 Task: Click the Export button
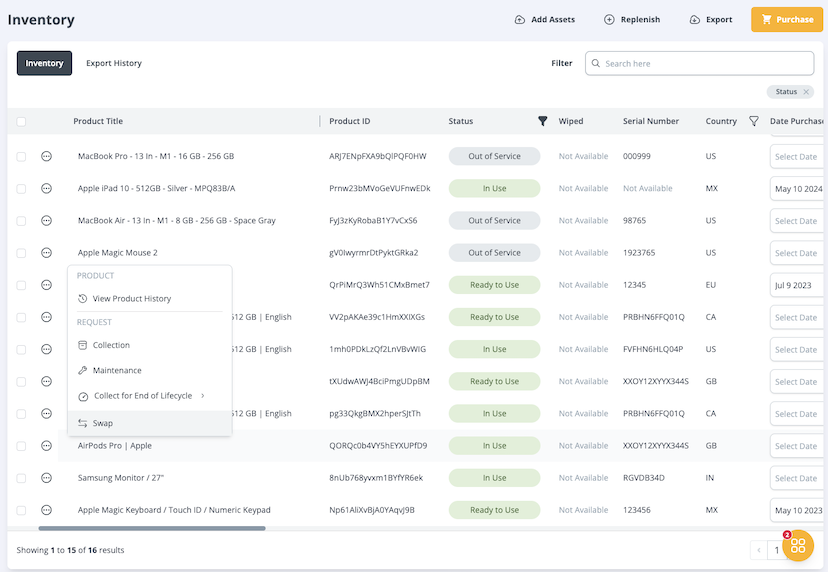(x=710, y=19)
